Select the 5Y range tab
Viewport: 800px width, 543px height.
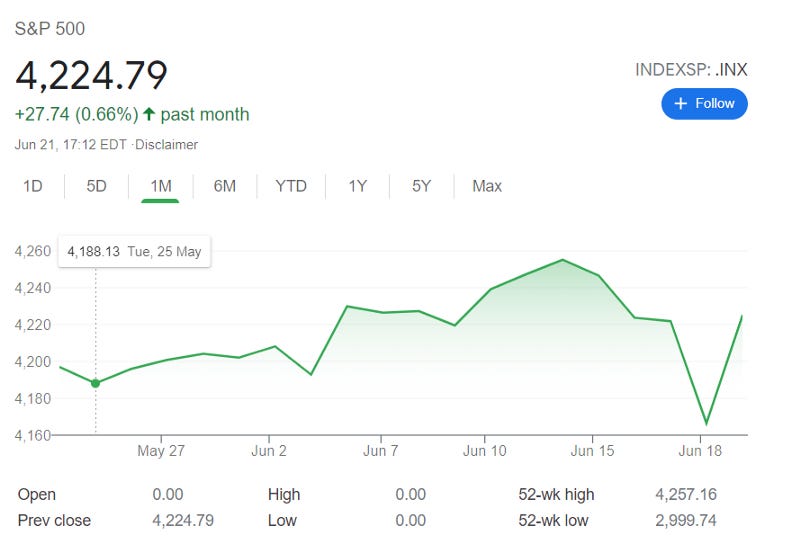pos(421,186)
